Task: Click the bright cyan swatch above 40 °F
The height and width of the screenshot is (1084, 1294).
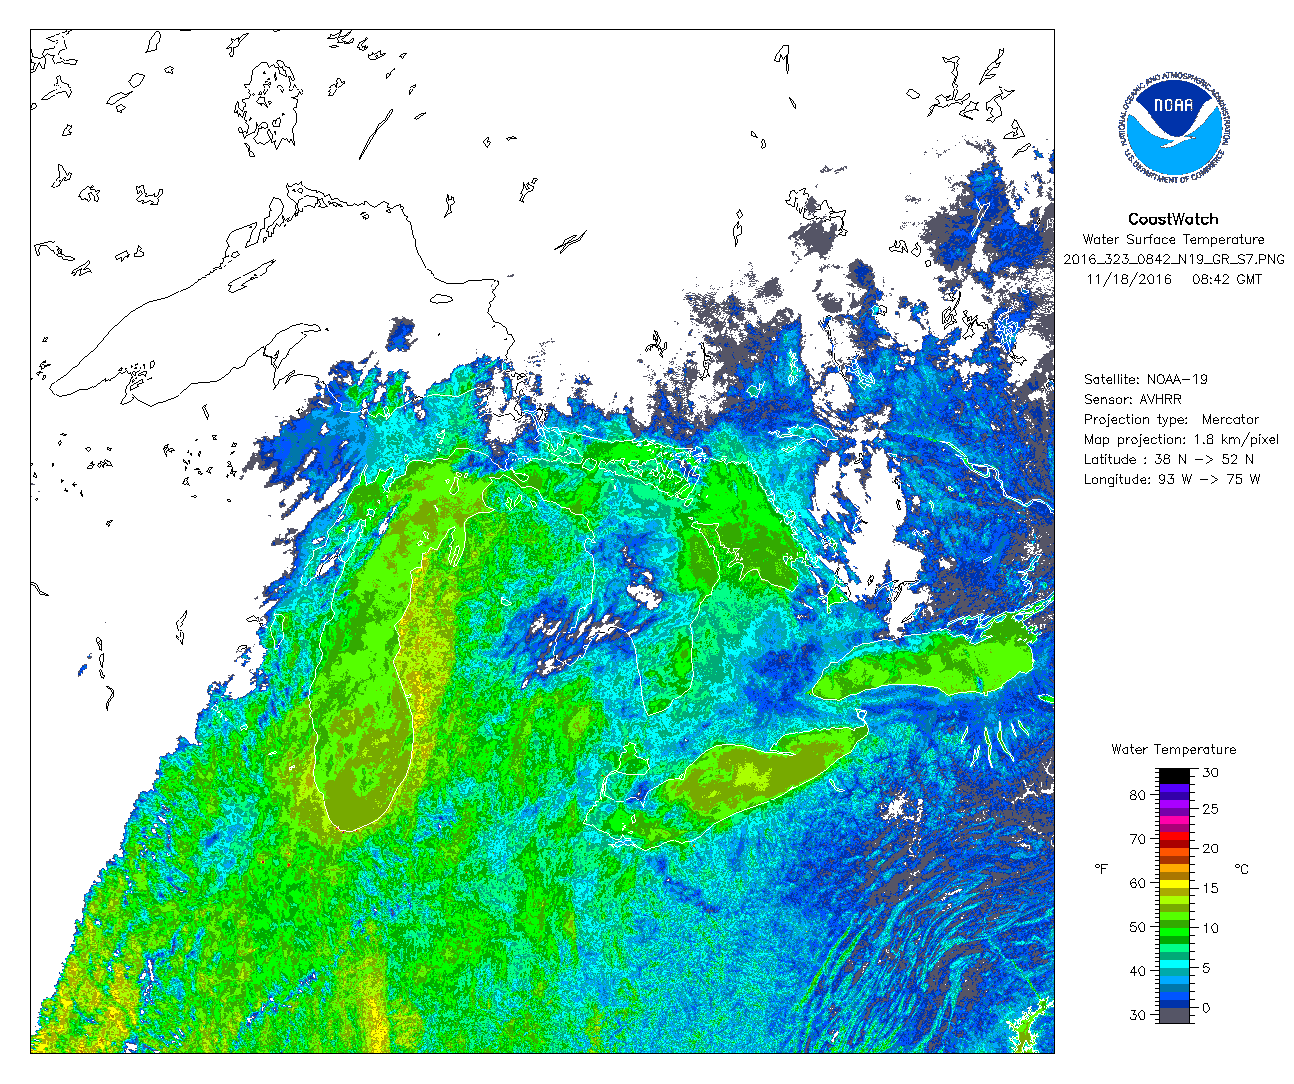Action: [x=1174, y=964]
